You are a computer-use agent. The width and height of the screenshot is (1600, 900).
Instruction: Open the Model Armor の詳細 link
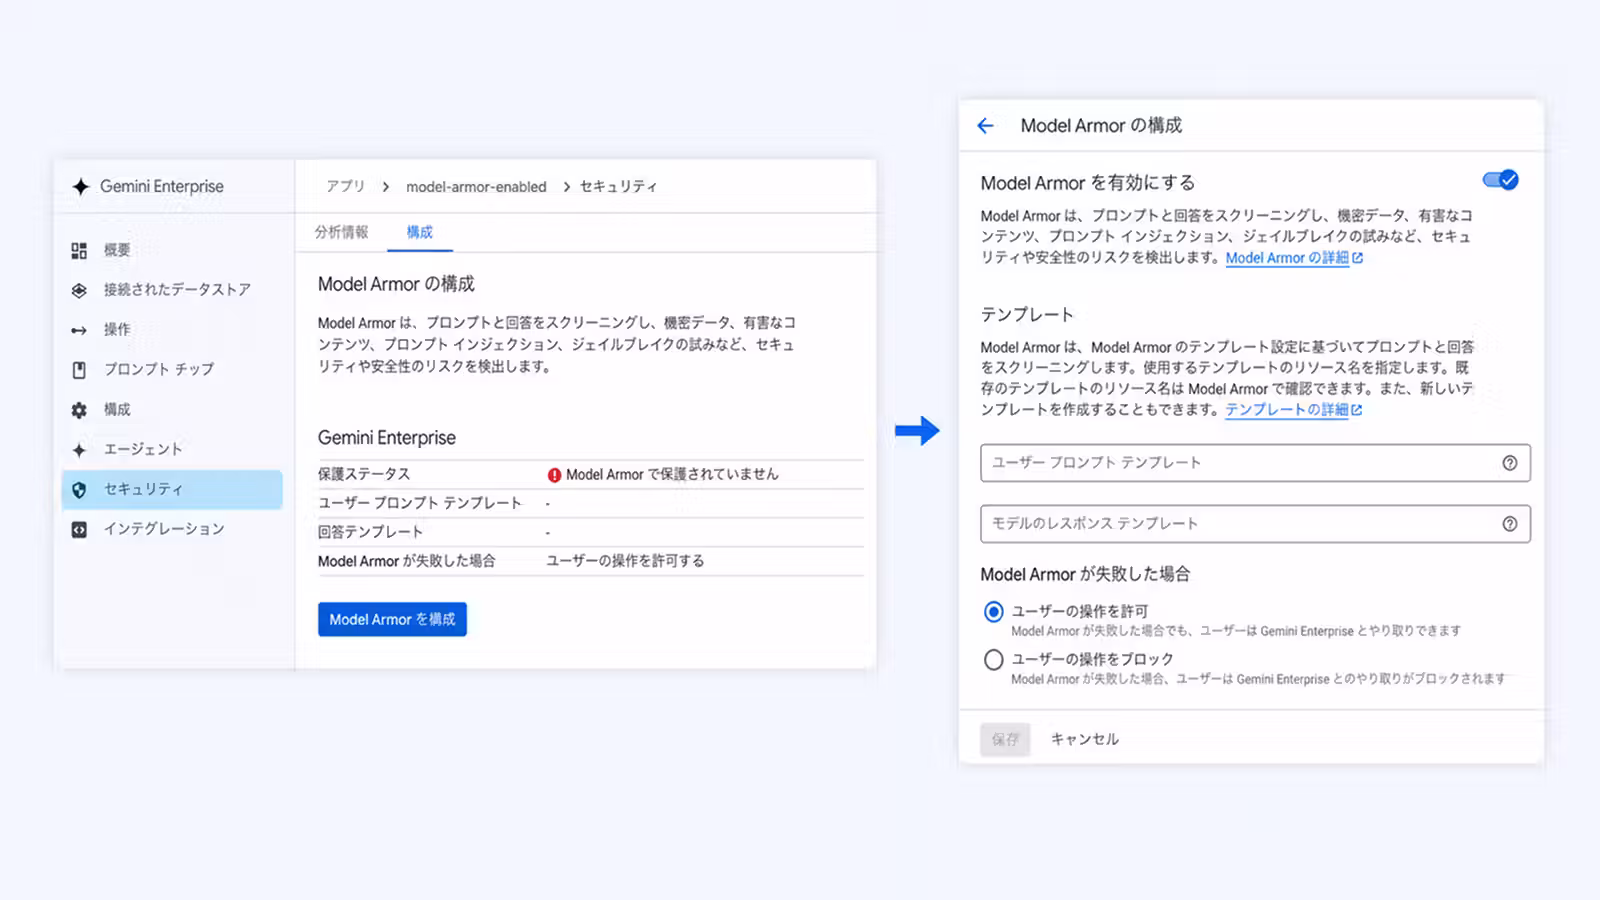(1294, 258)
